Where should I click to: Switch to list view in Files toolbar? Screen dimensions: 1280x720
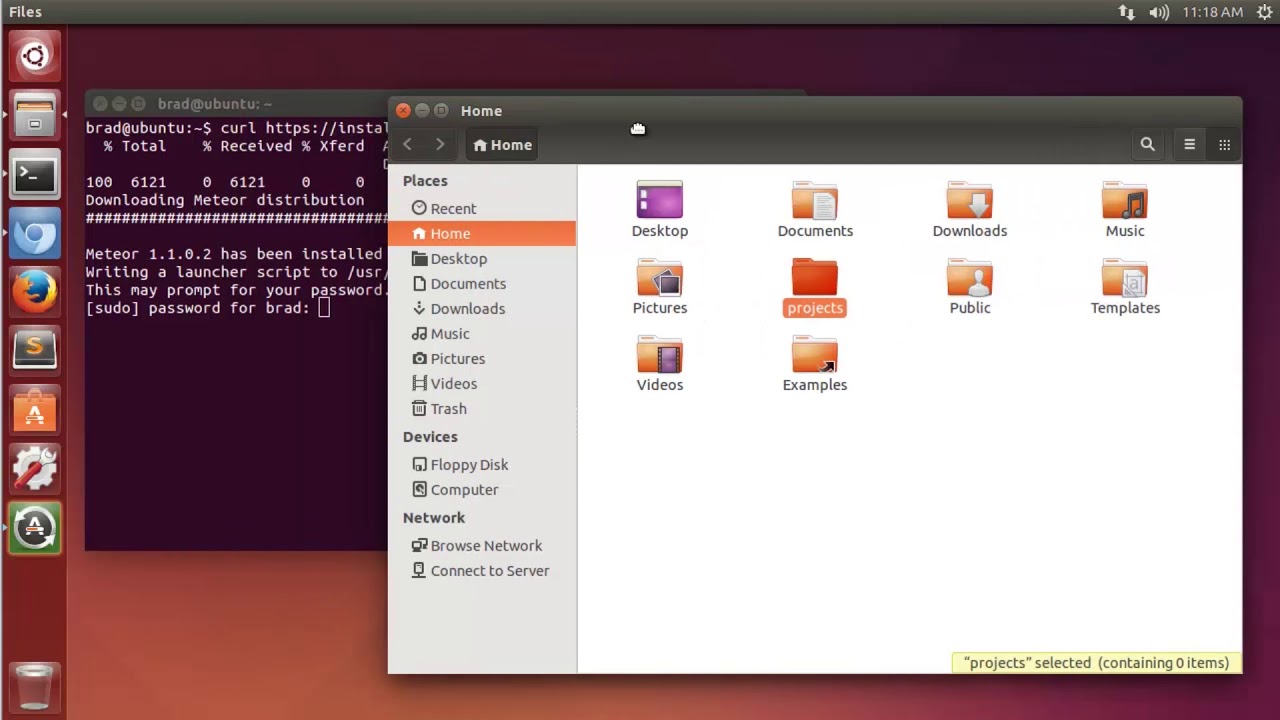click(1189, 145)
